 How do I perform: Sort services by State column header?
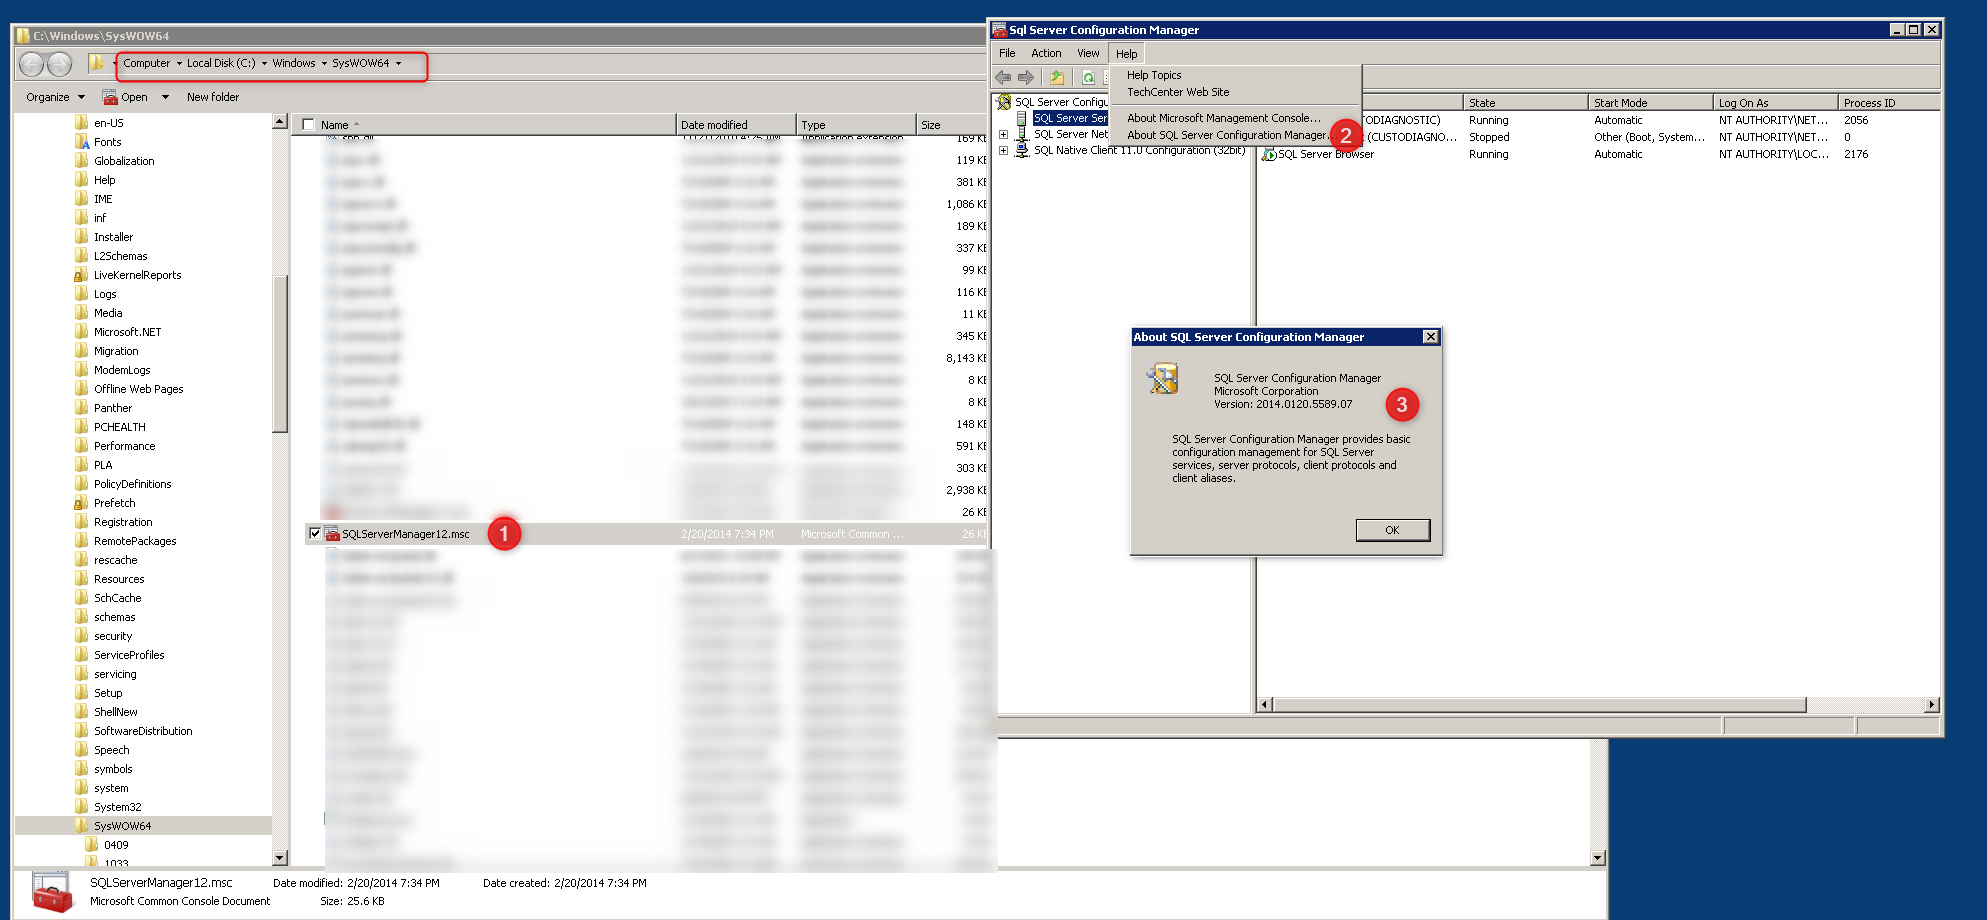[1526, 103]
